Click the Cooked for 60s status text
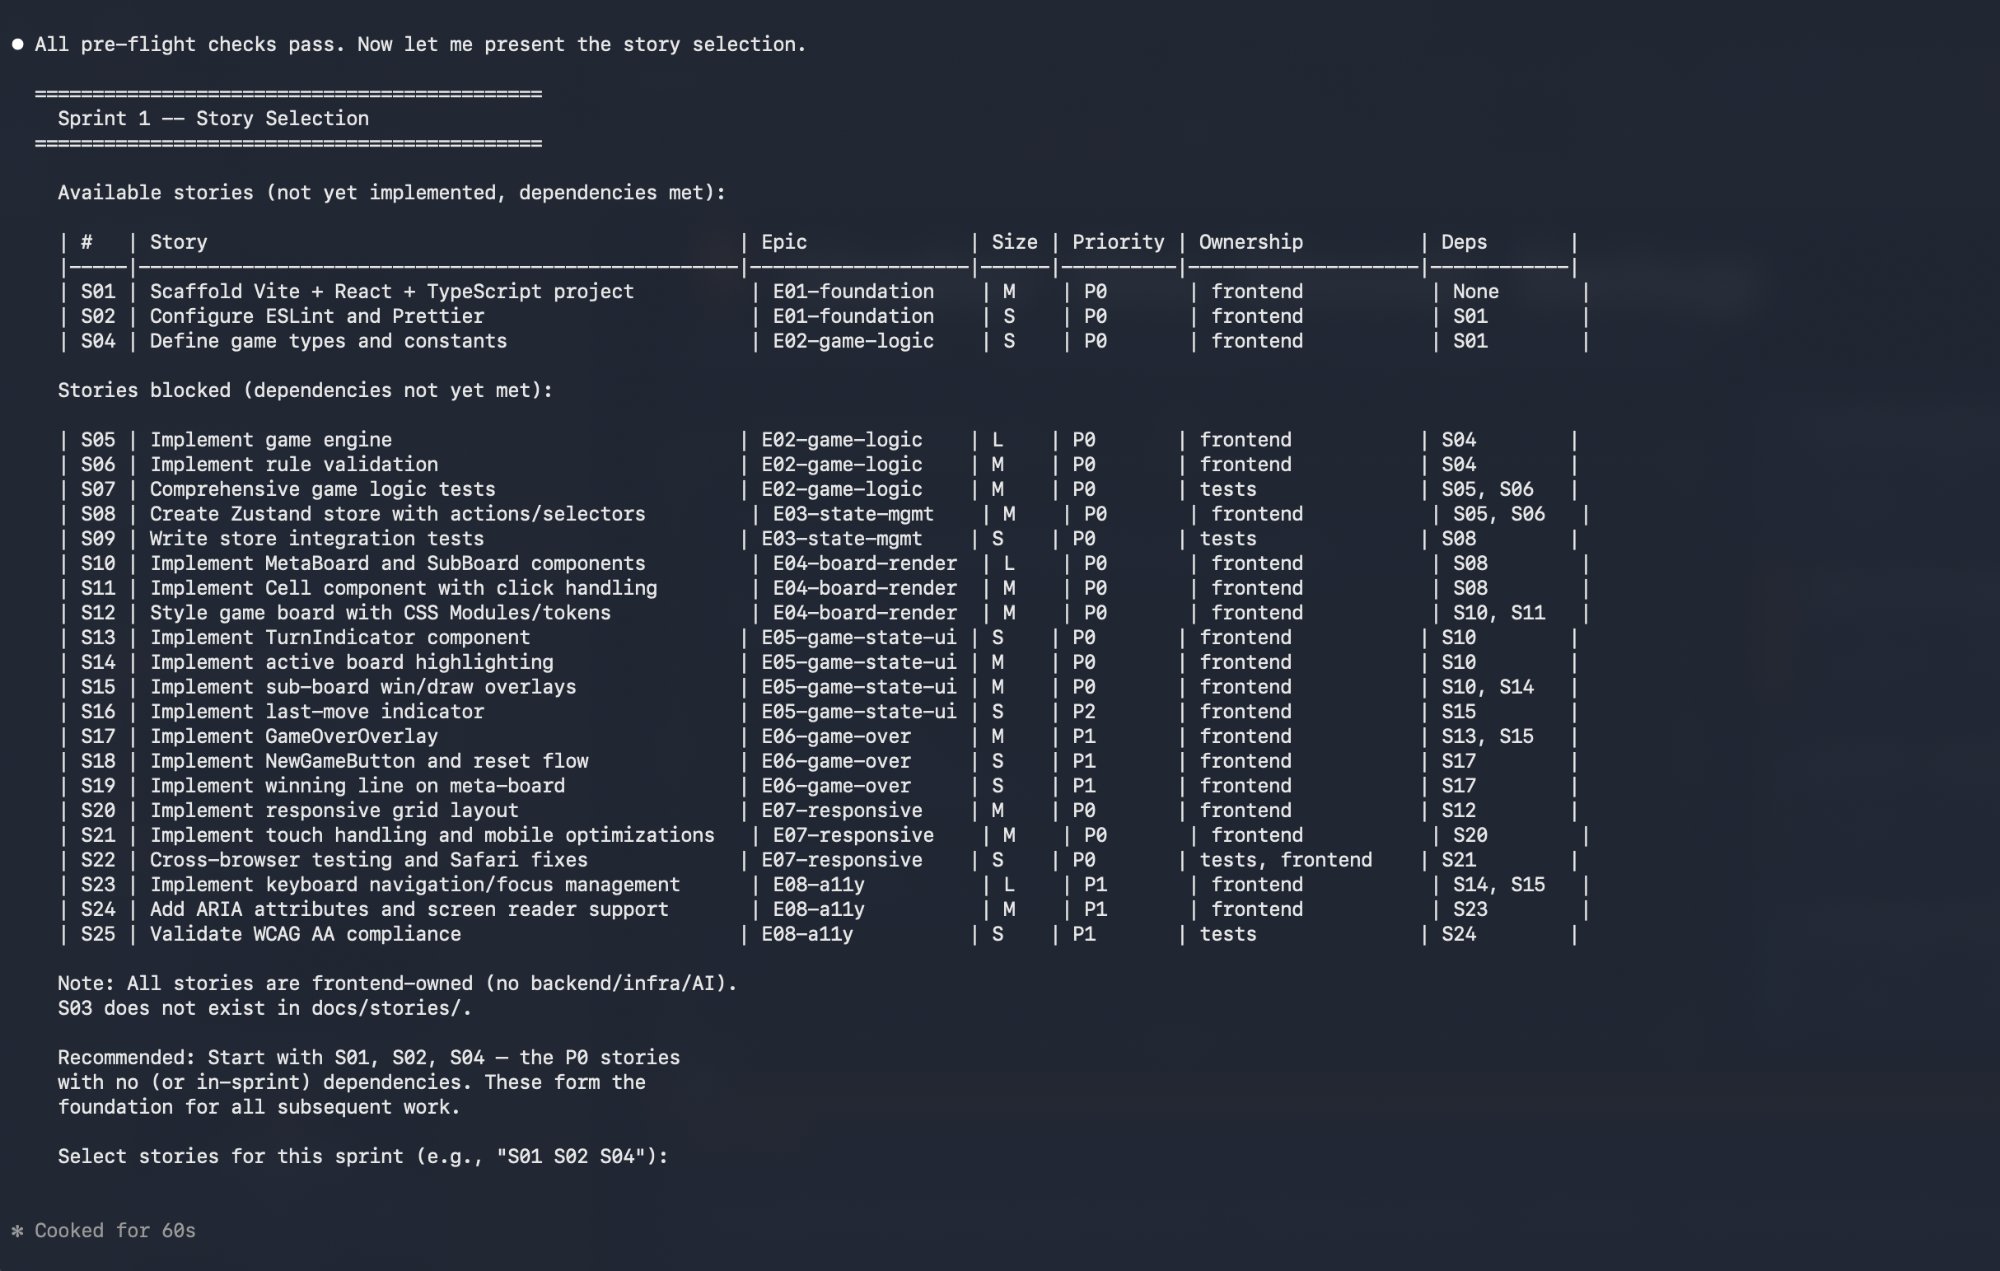 coord(110,1231)
